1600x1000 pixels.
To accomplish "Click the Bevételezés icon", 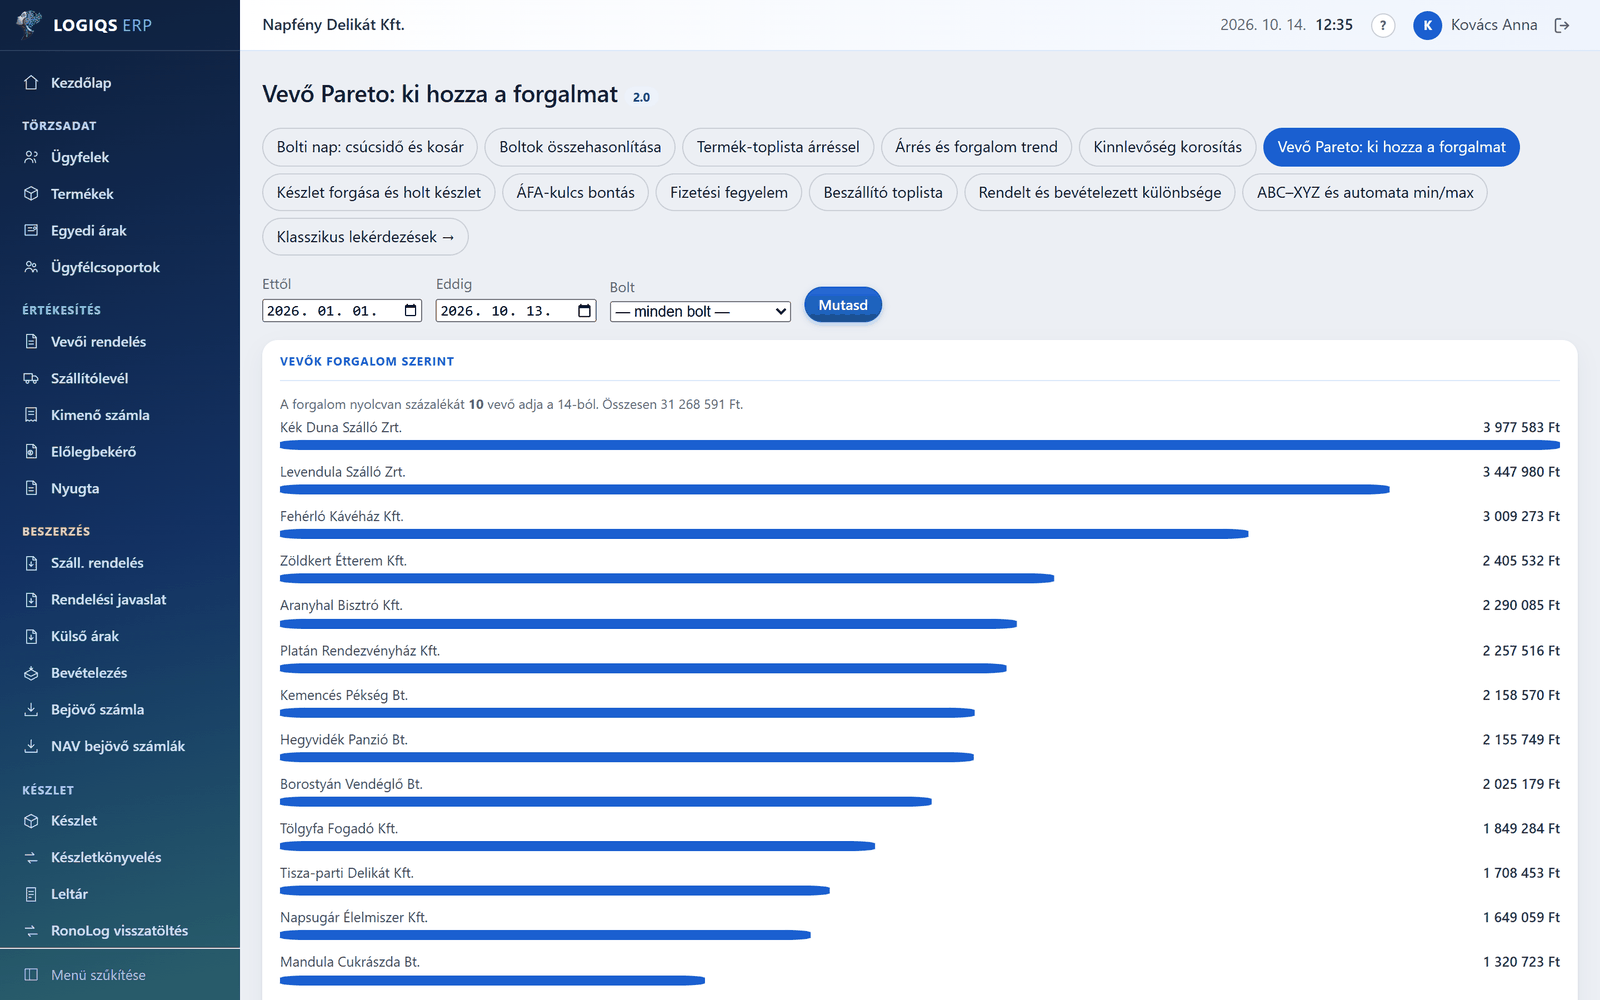I will click(x=31, y=673).
